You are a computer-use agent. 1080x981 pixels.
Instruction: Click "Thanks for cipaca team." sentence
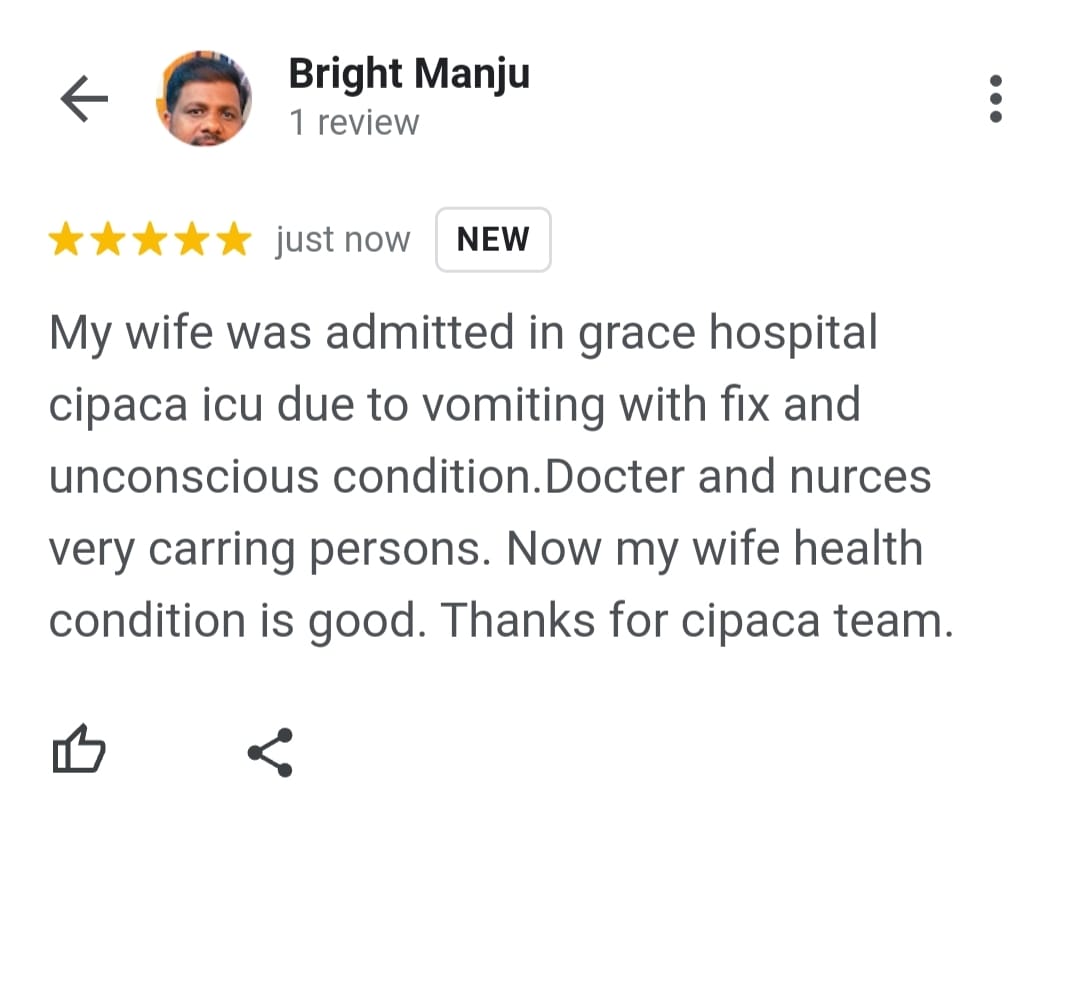pyautogui.click(x=697, y=621)
